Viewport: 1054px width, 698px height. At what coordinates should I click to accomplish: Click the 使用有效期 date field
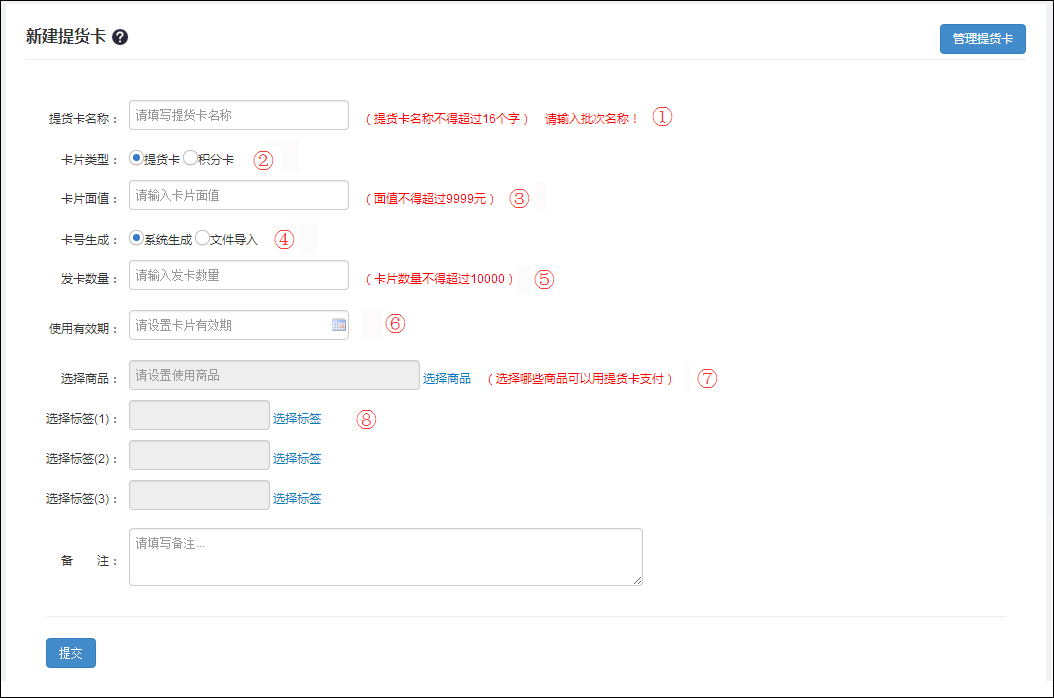pos(228,325)
